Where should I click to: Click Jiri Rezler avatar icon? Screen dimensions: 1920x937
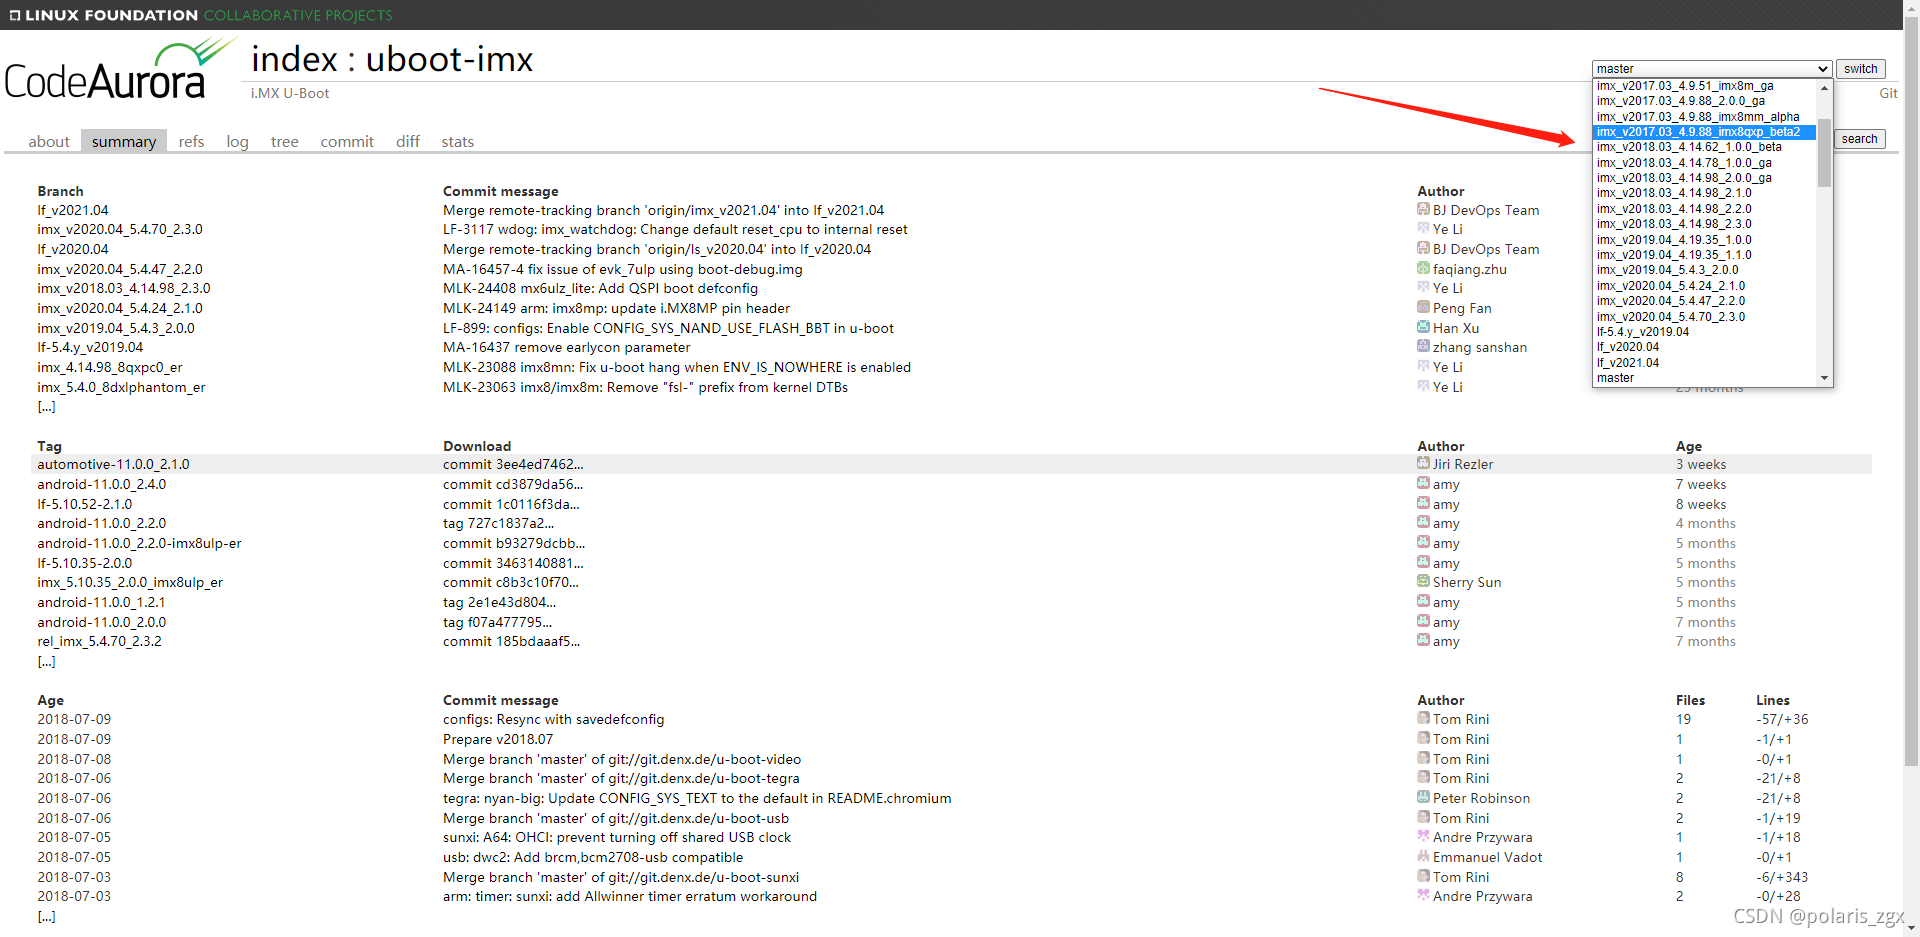pyautogui.click(x=1423, y=463)
